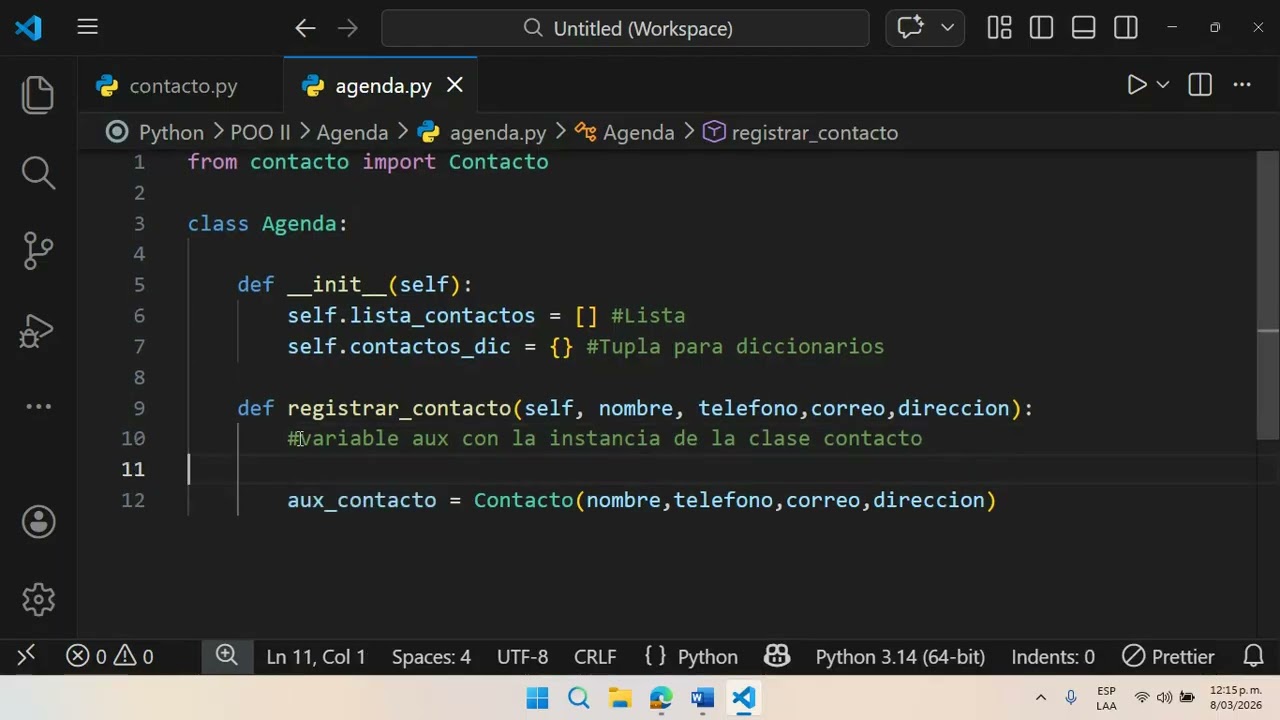Click line number 9 in gutter
1280x720 pixels.
coord(138,408)
